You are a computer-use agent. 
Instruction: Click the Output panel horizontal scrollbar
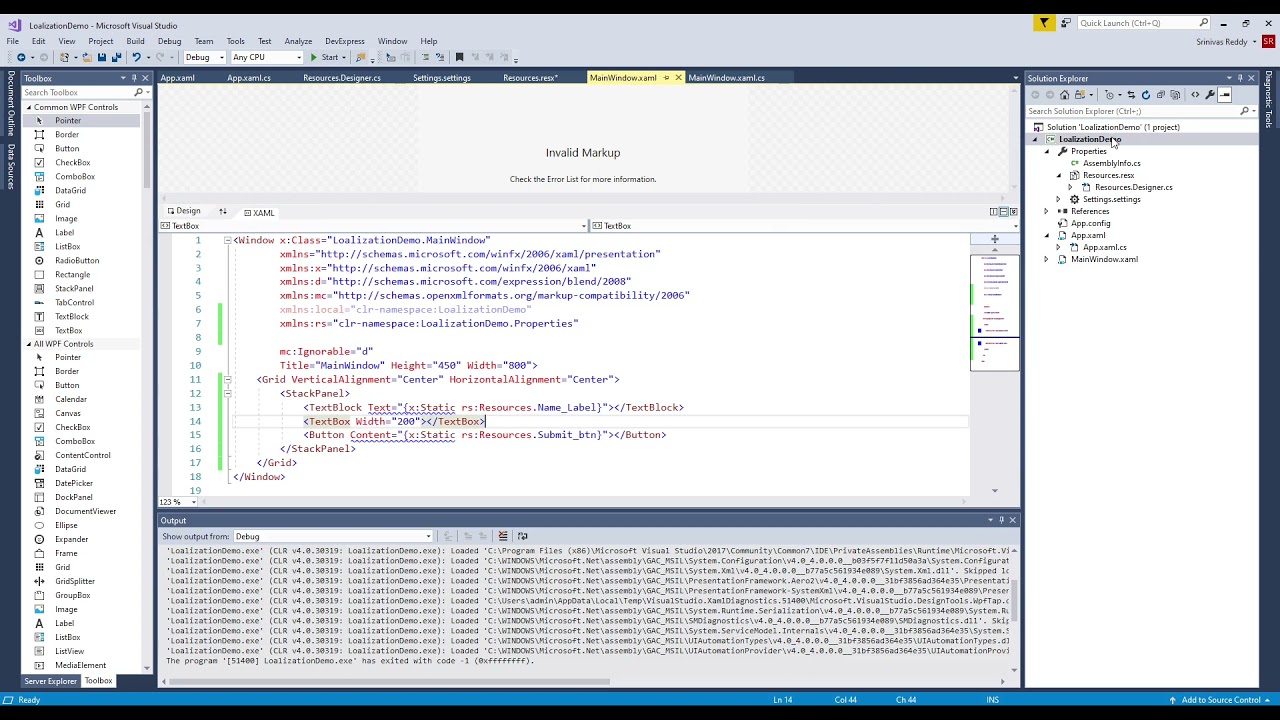coord(390,682)
